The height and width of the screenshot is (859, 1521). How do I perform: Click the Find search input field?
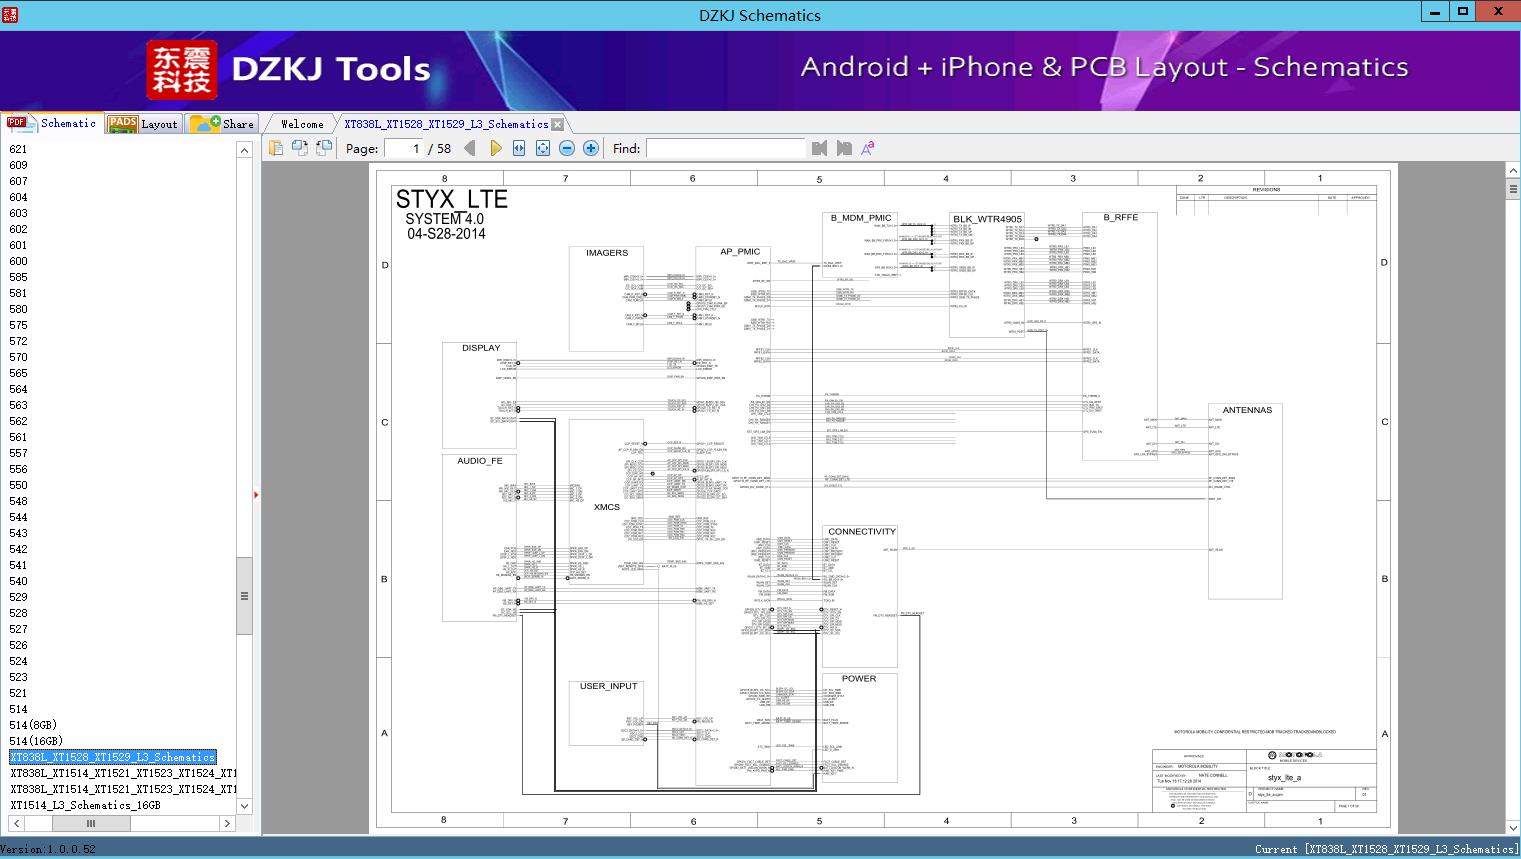[x=726, y=148]
